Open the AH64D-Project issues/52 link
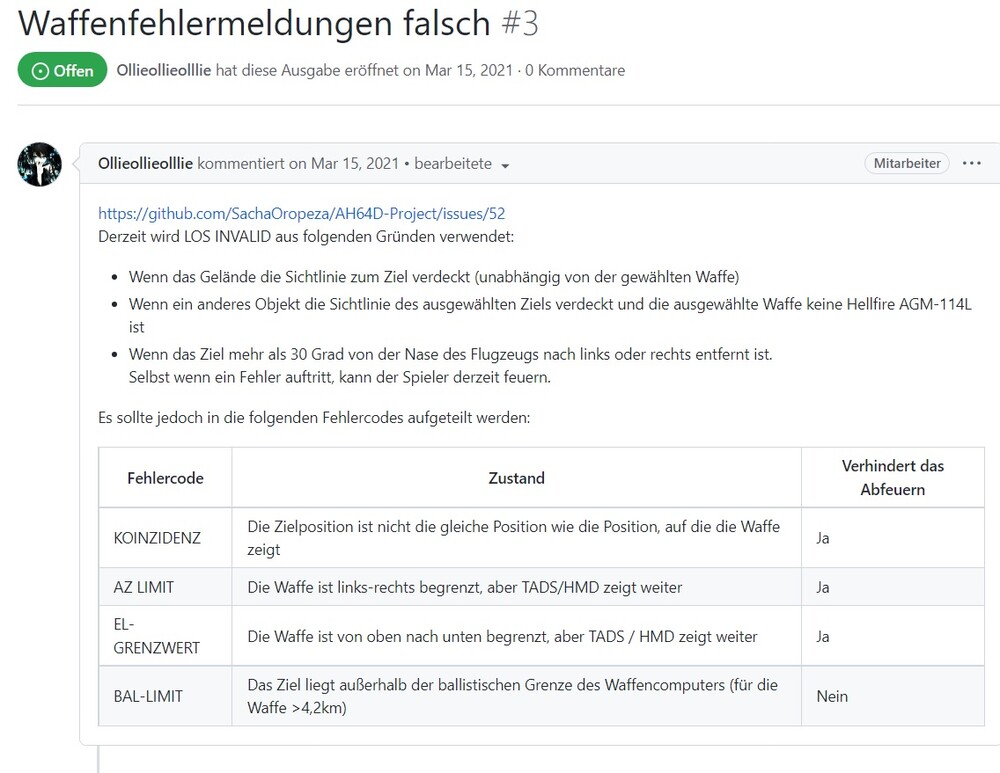Screen dimensions: 1000x773 [x=302, y=213]
